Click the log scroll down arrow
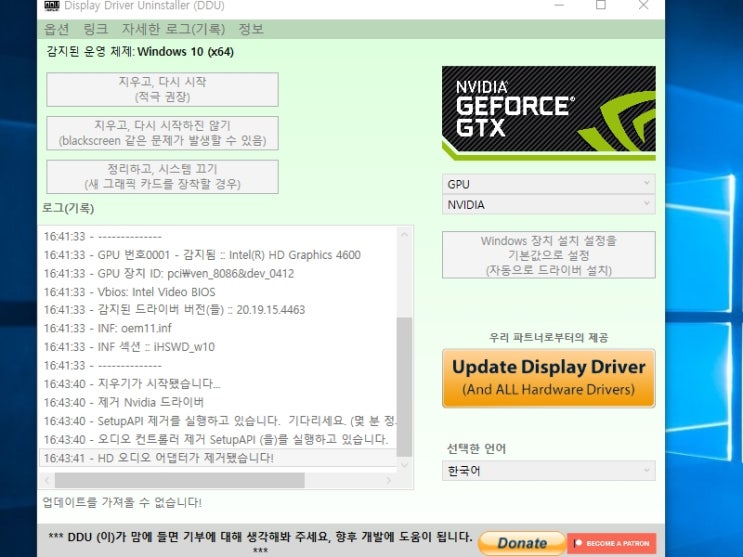The image size is (743, 557). click(x=404, y=465)
